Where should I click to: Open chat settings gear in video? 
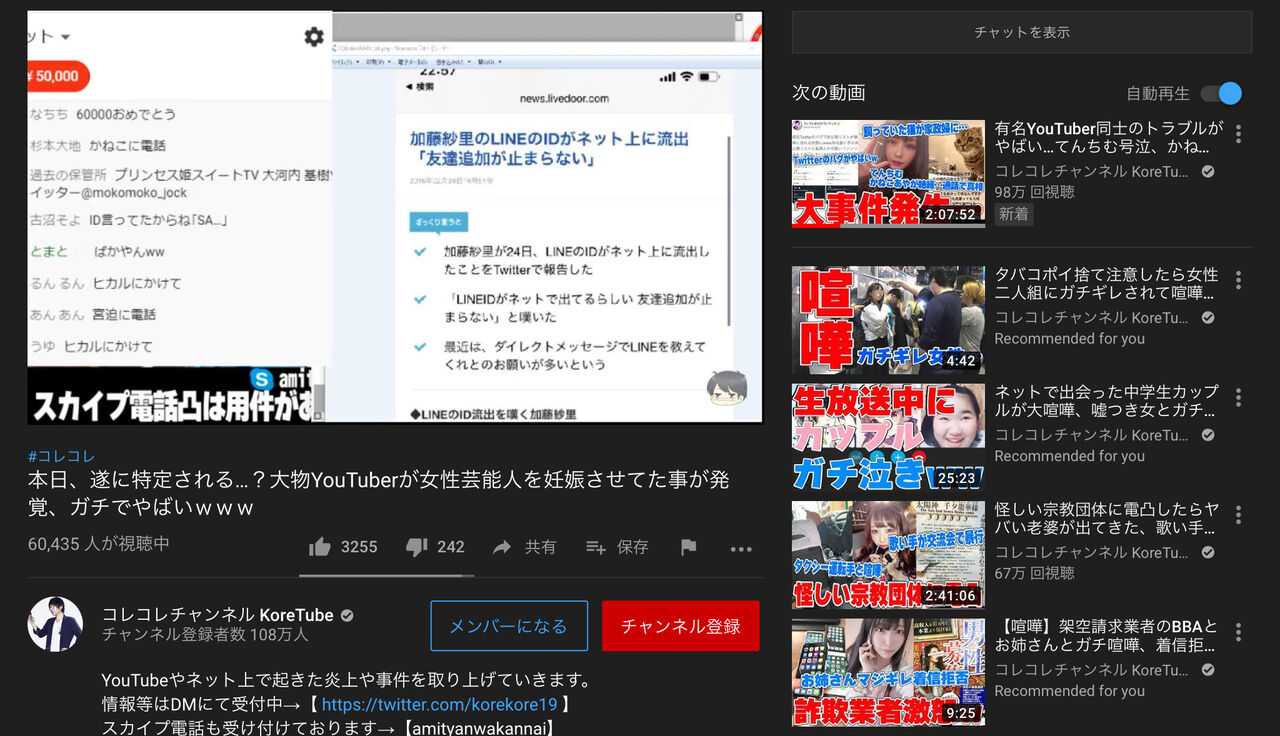pos(314,37)
